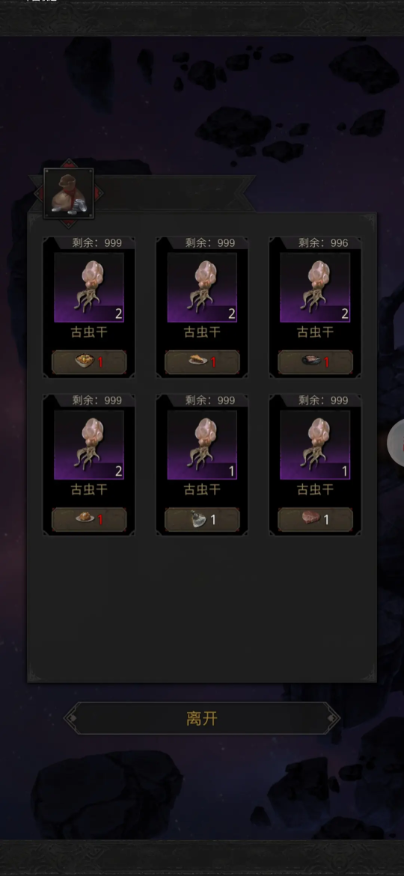
Task: Click the food bowl currency icon
Action: tap(84, 361)
